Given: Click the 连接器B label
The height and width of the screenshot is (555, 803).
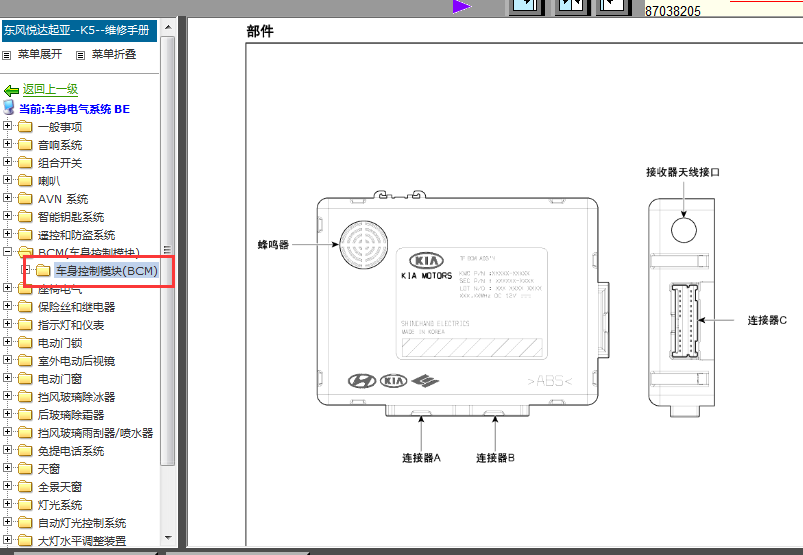Looking at the screenshot, I should pyautogui.click(x=495, y=458).
